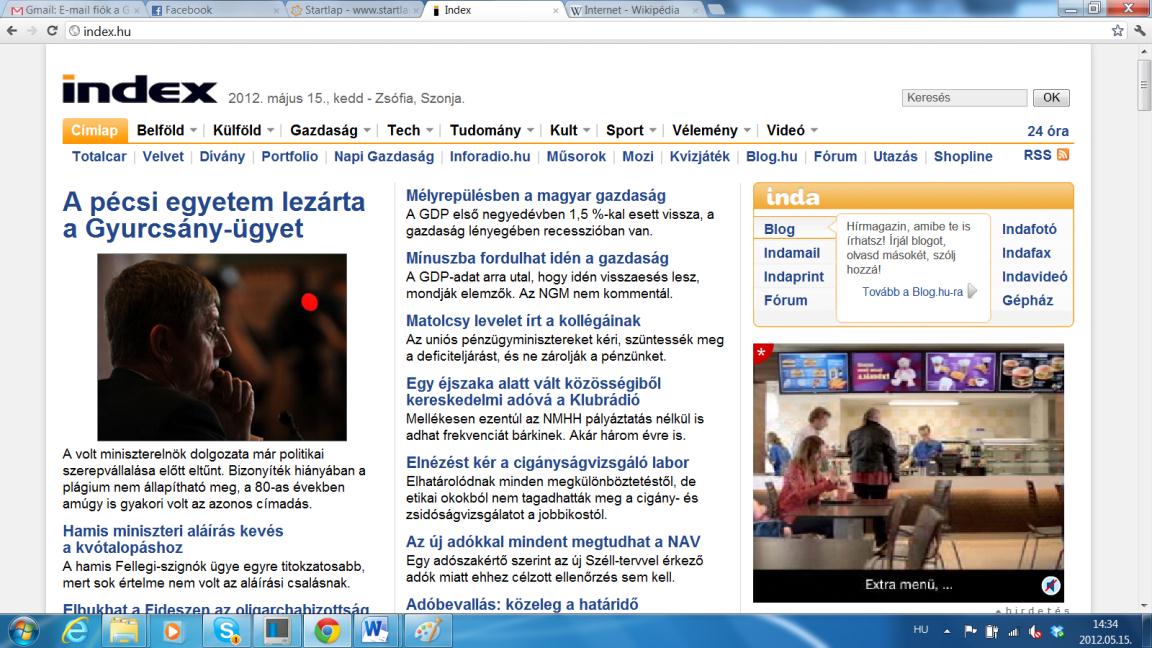Screen dimensions: 1152x648
Task: Expand the Videó dropdown arrow
Action: (x=814, y=131)
